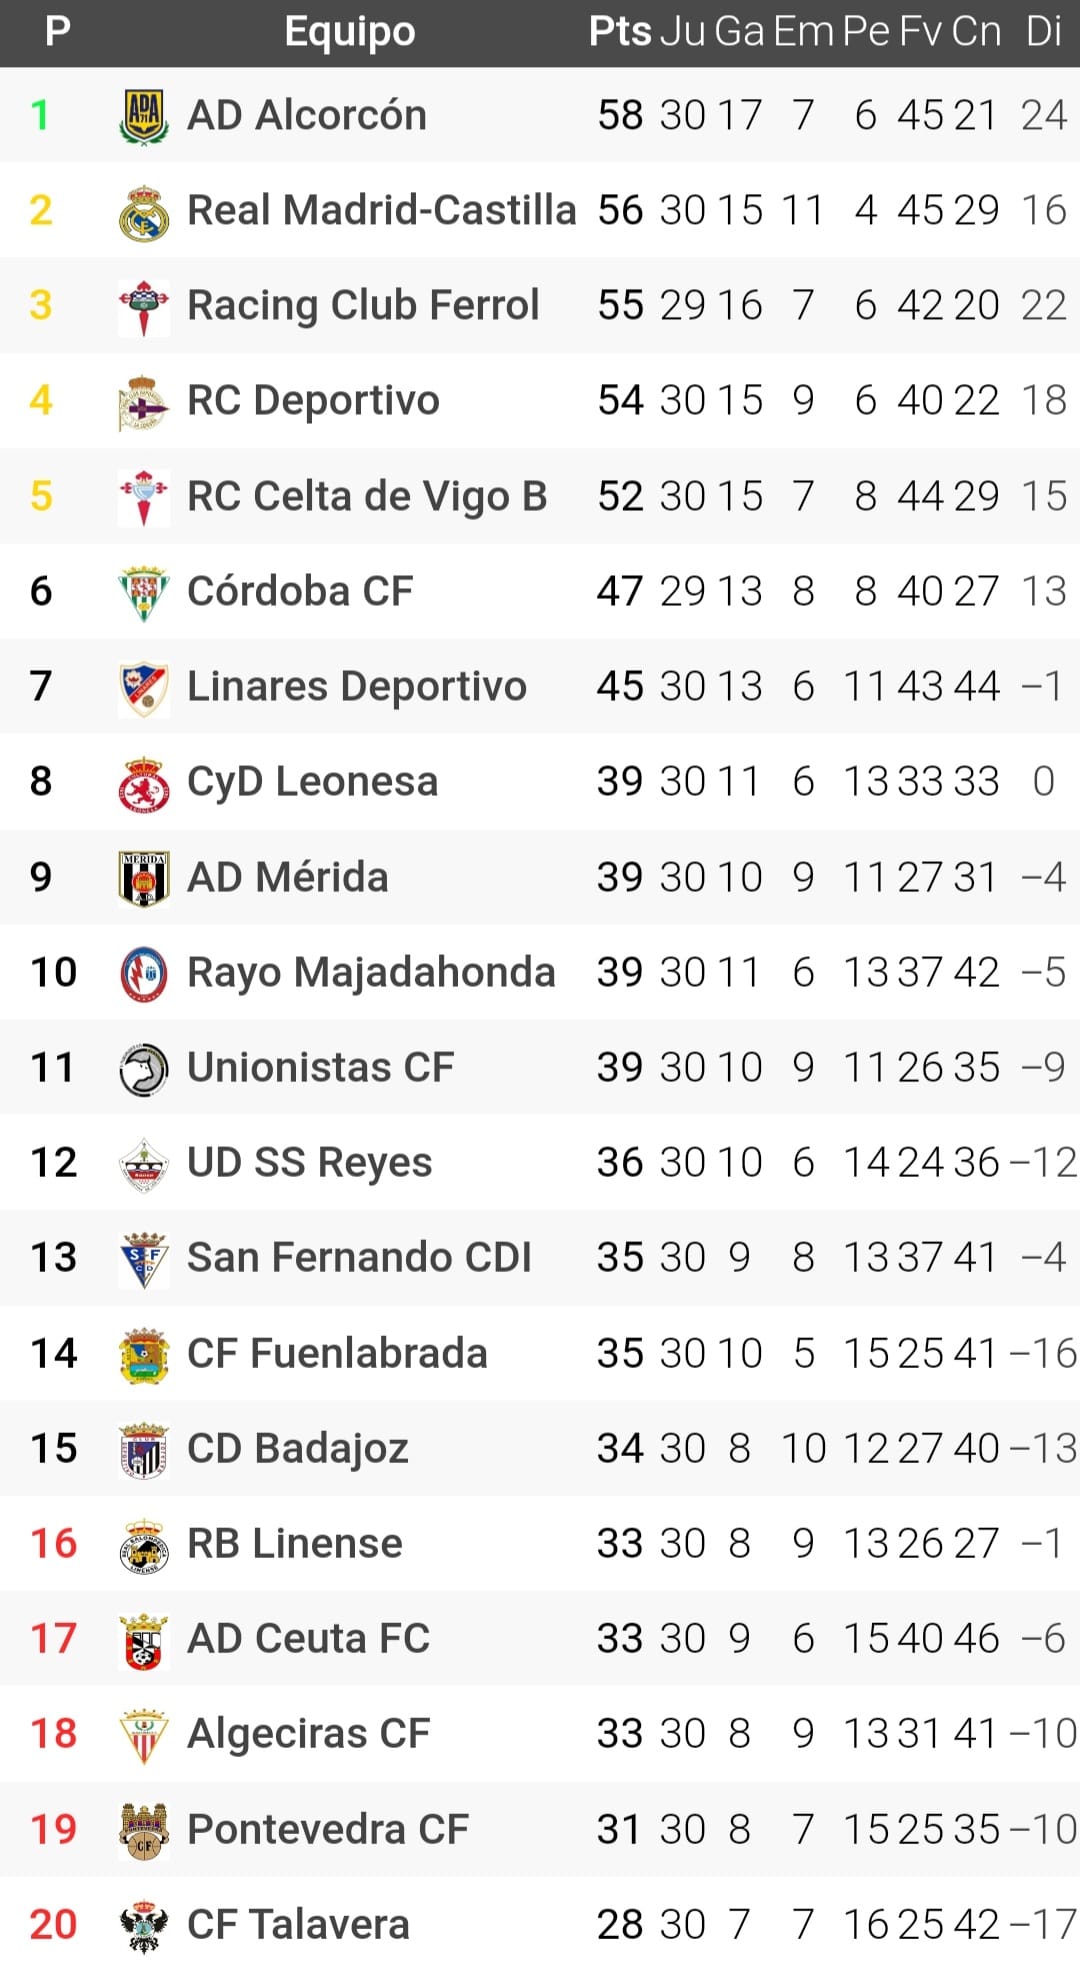Open Linares Deportivo team name link
The width and height of the screenshot is (1080, 1971).
(x=356, y=687)
